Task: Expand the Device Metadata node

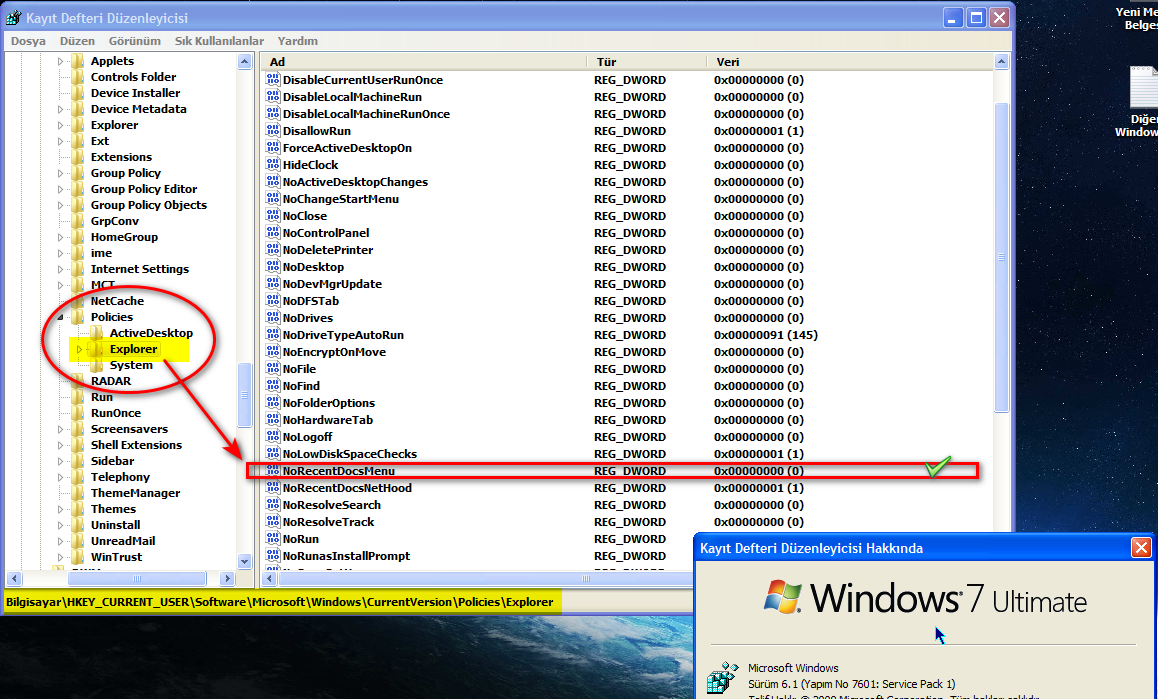Action: (61, 109)
